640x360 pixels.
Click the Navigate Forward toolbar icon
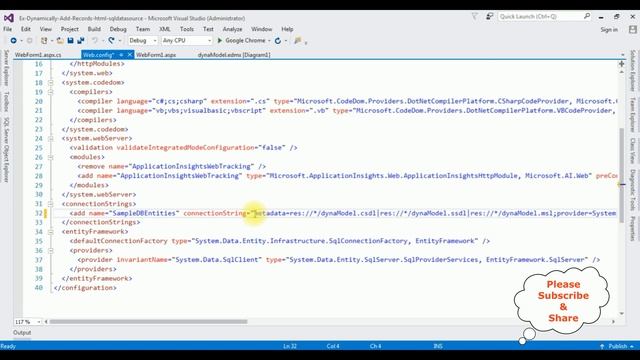click(29, 40)
